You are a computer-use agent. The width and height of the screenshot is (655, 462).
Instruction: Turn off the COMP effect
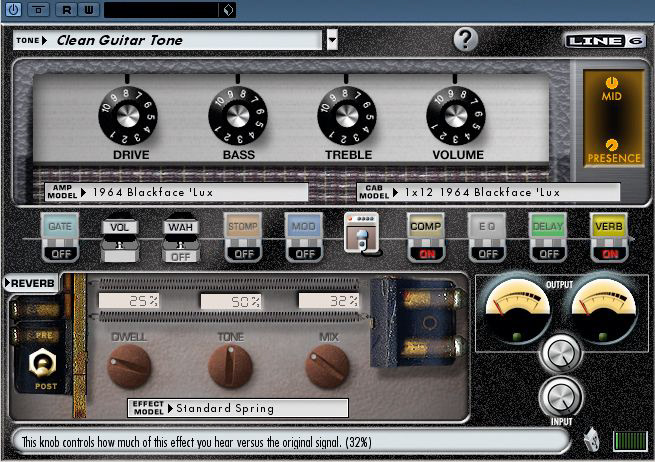pos(426,237)
